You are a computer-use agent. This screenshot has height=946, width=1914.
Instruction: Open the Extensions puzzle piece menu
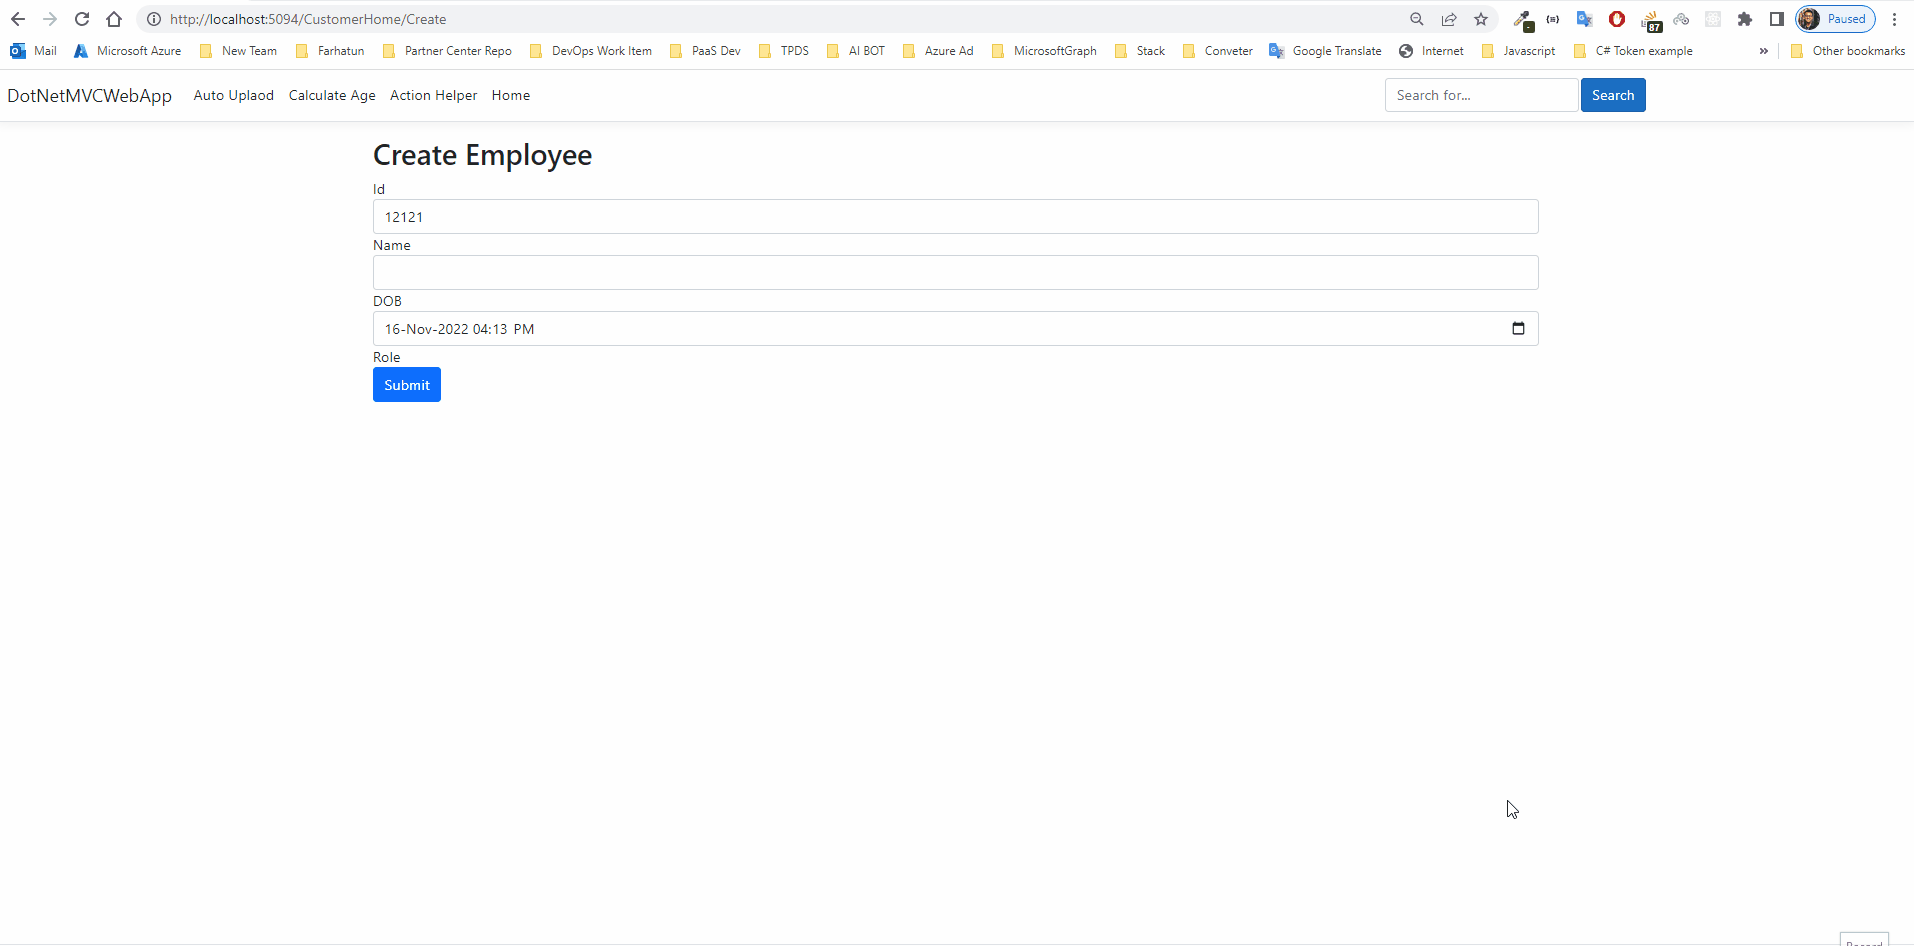(1745, 19)
